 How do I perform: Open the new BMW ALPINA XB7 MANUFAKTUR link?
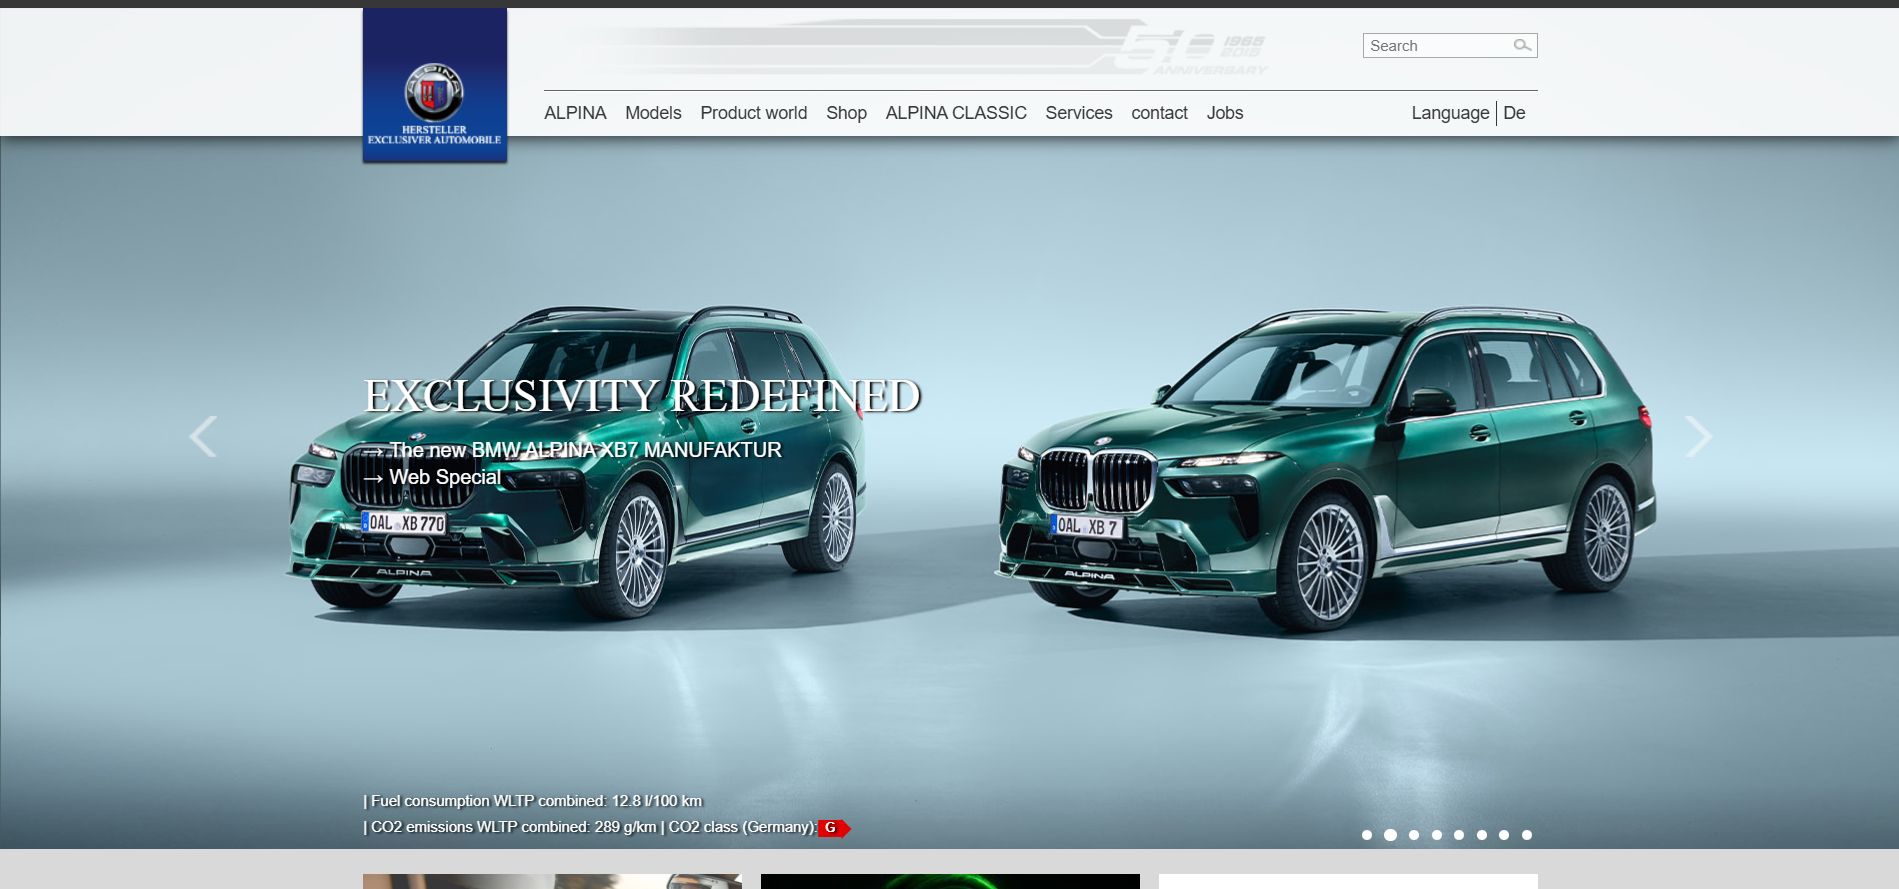pos(585,450)
